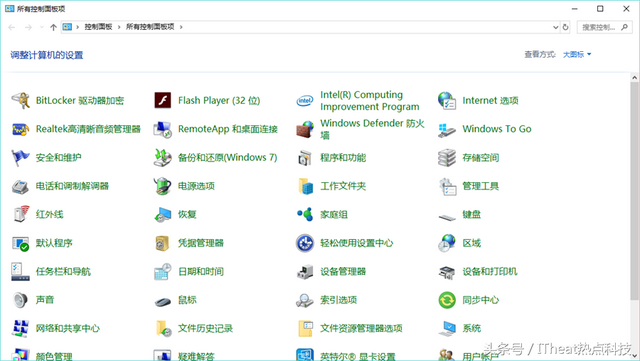Select 所有控制面板项 breadcrumb
640x361 pixels.
pos(150,27)
